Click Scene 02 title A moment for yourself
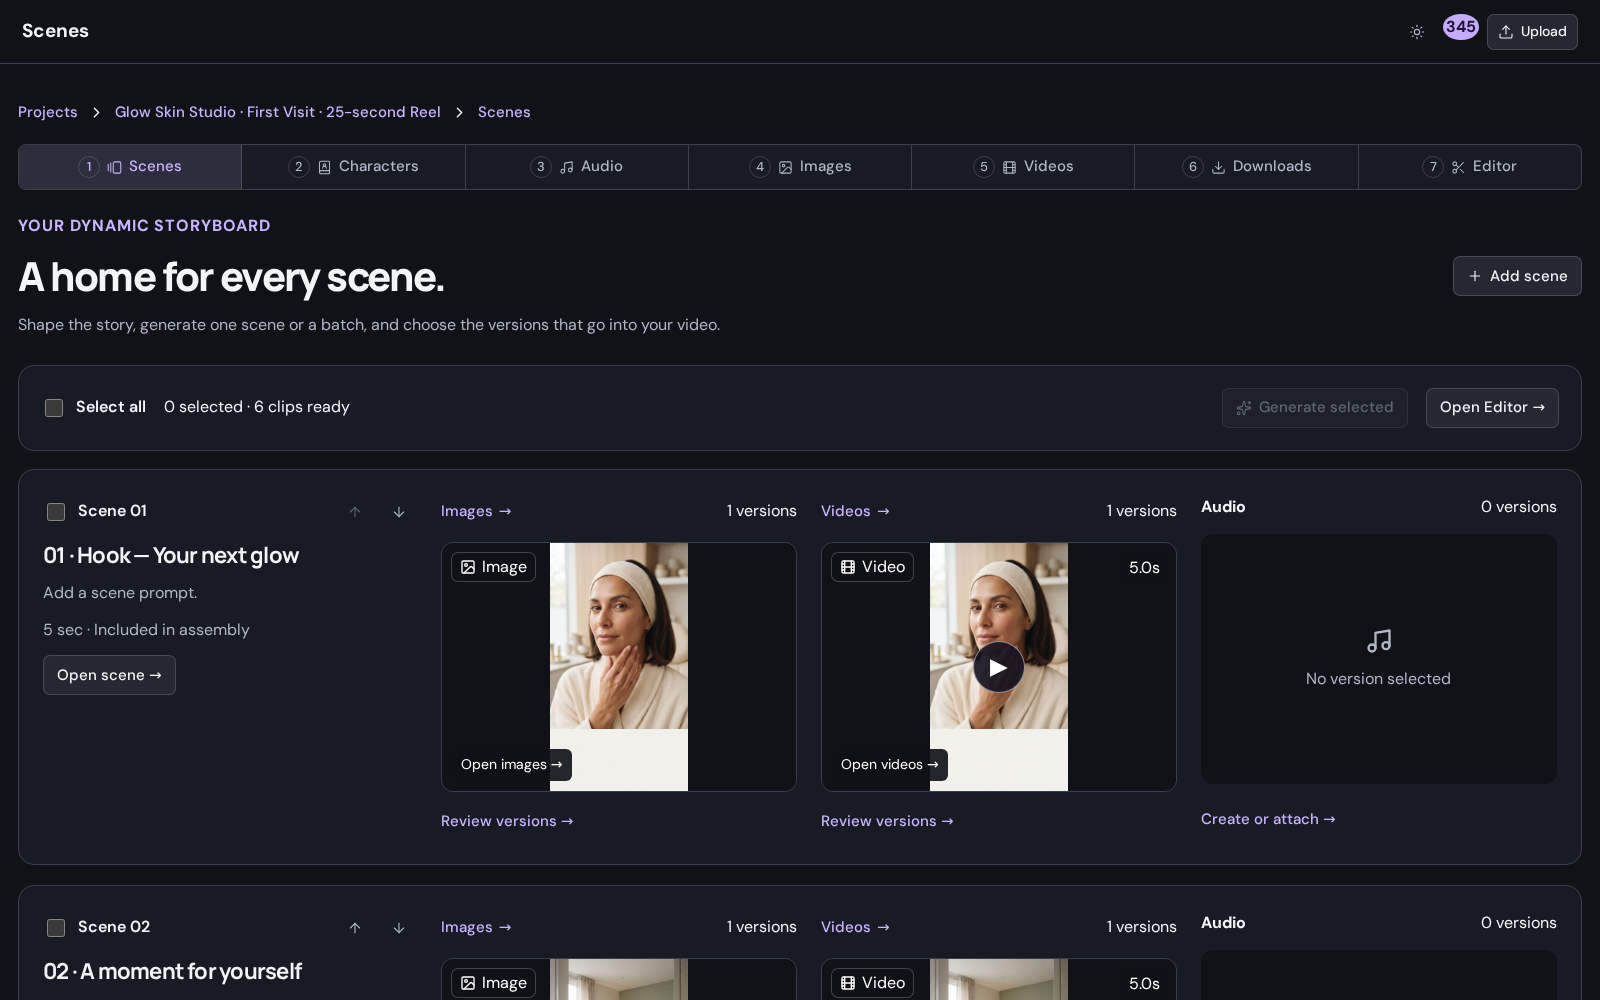 pos(172,972)
